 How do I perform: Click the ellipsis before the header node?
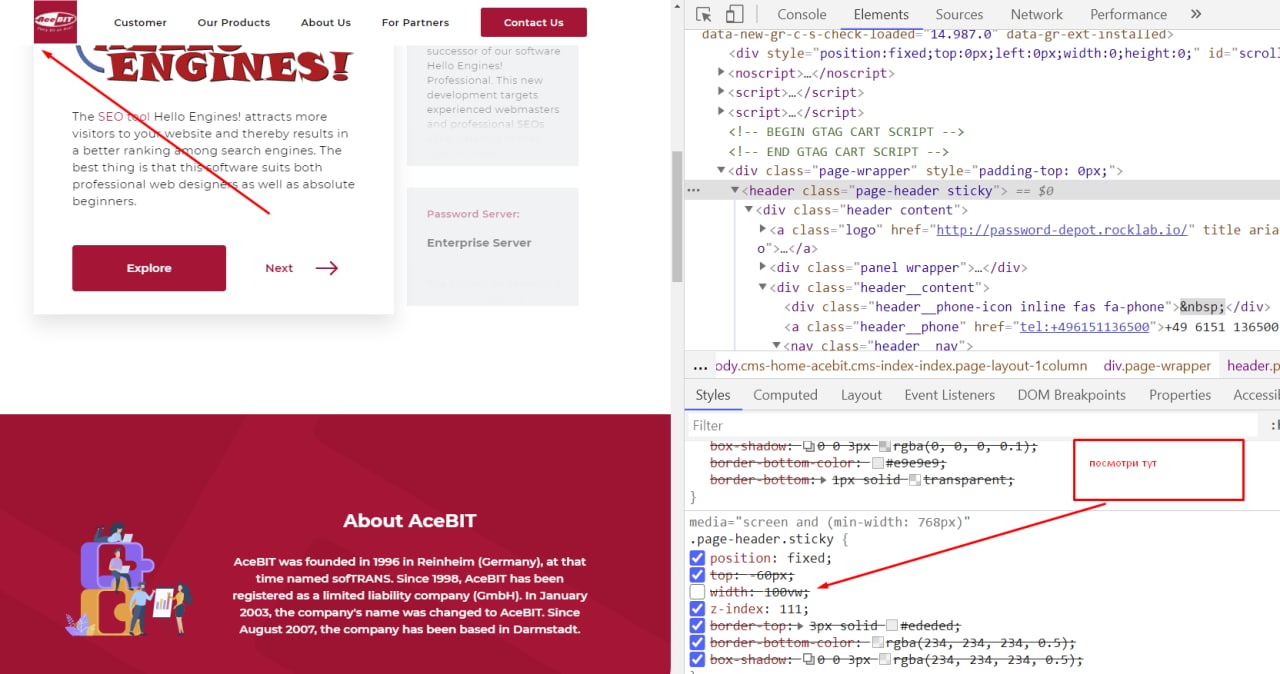coord(693,190)
